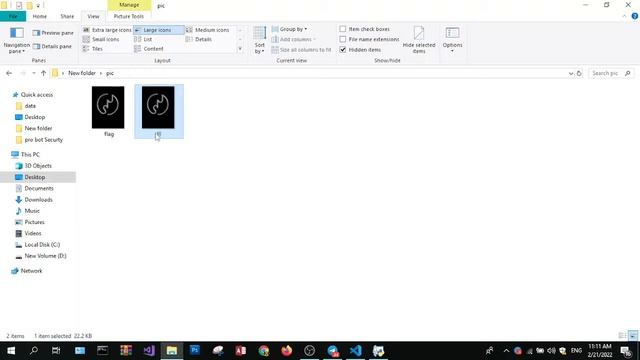Switch to the Picture Tools tab
This screenshot has width=640, height=360.
[x=129, y=16]
